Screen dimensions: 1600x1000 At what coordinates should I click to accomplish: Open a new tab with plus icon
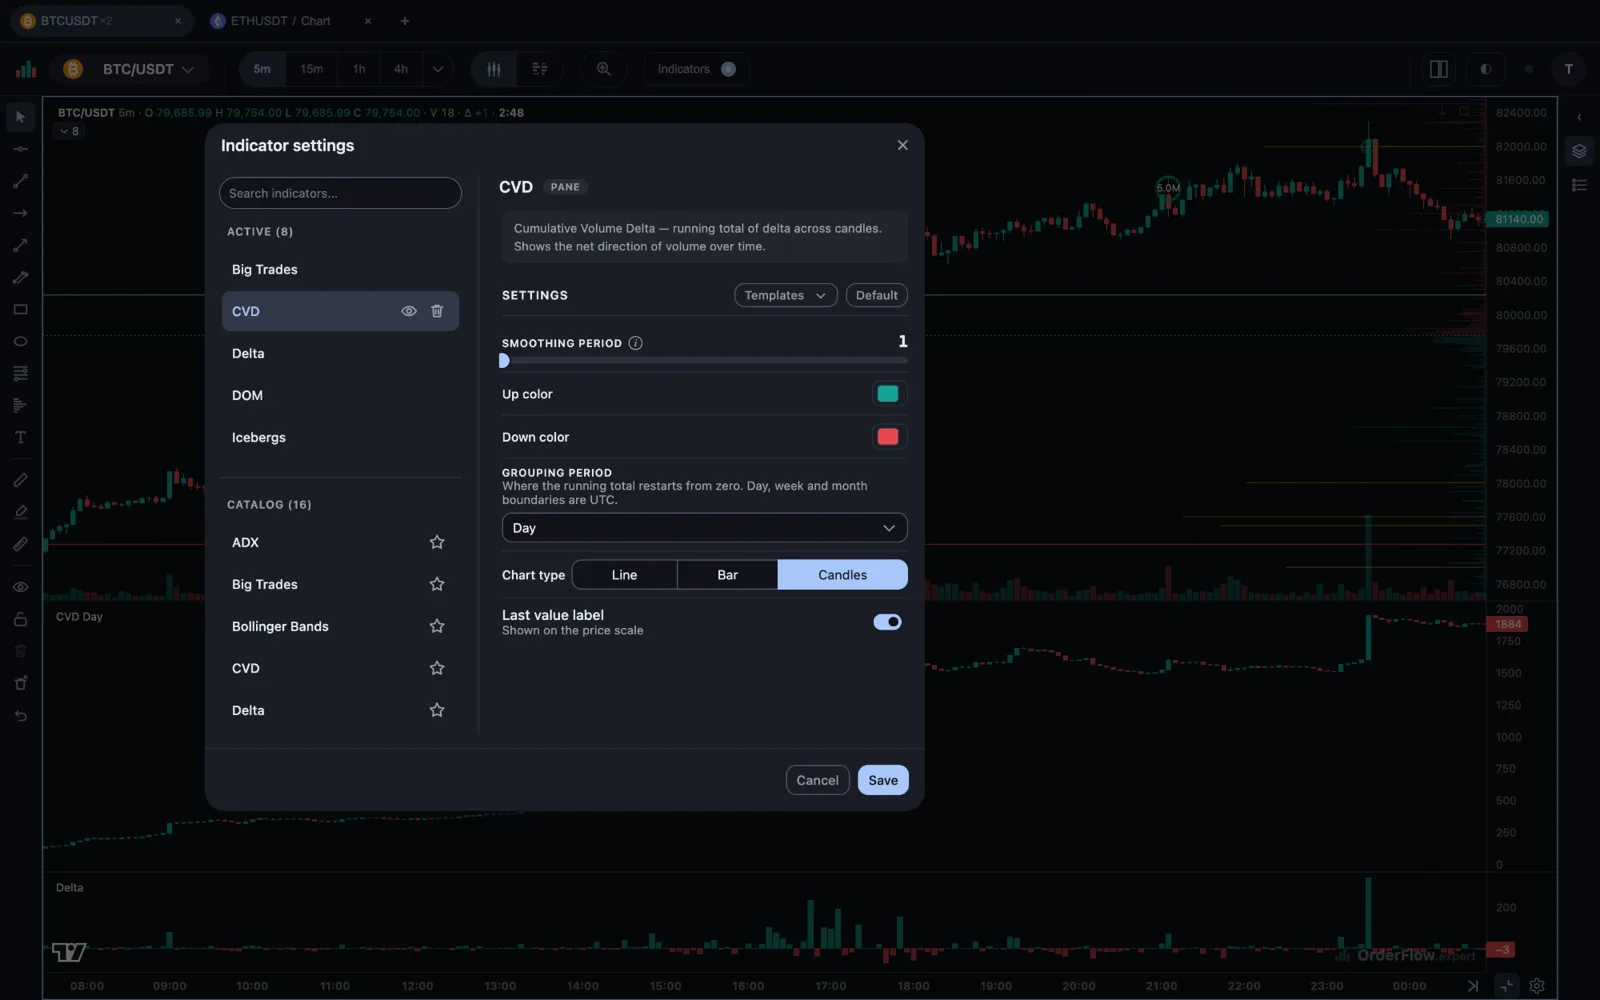tap(405, 21)
